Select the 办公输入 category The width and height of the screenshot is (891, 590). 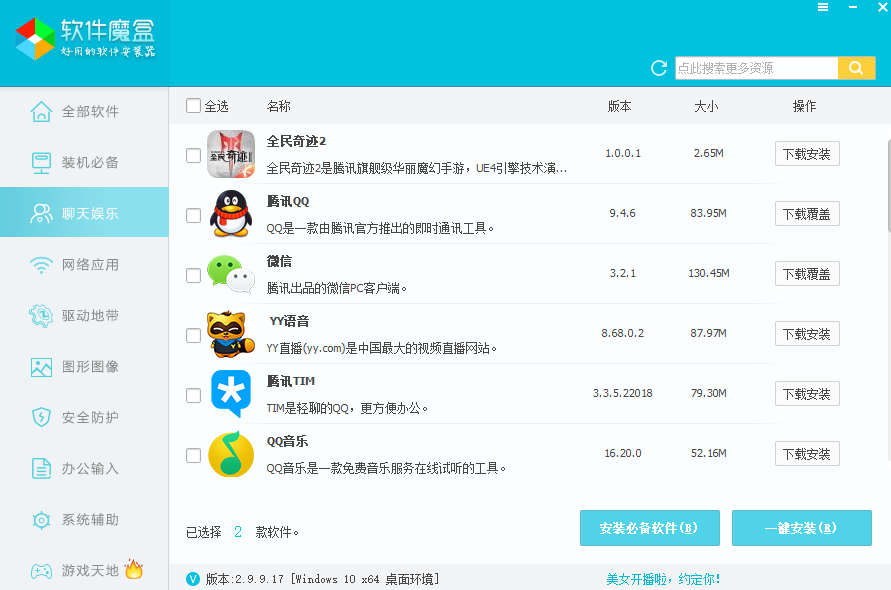(84, 469)
